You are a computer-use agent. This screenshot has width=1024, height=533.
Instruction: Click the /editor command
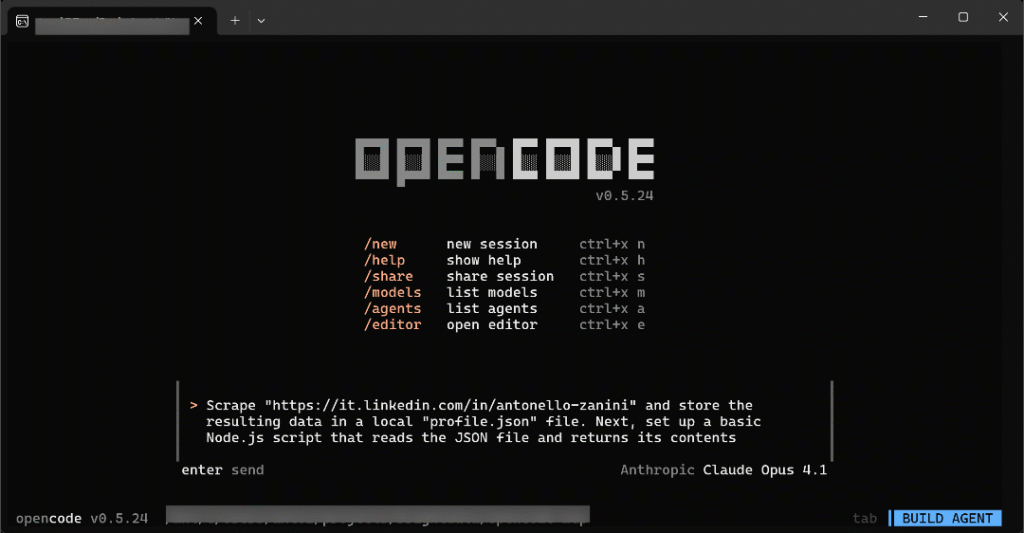[392, 325]
